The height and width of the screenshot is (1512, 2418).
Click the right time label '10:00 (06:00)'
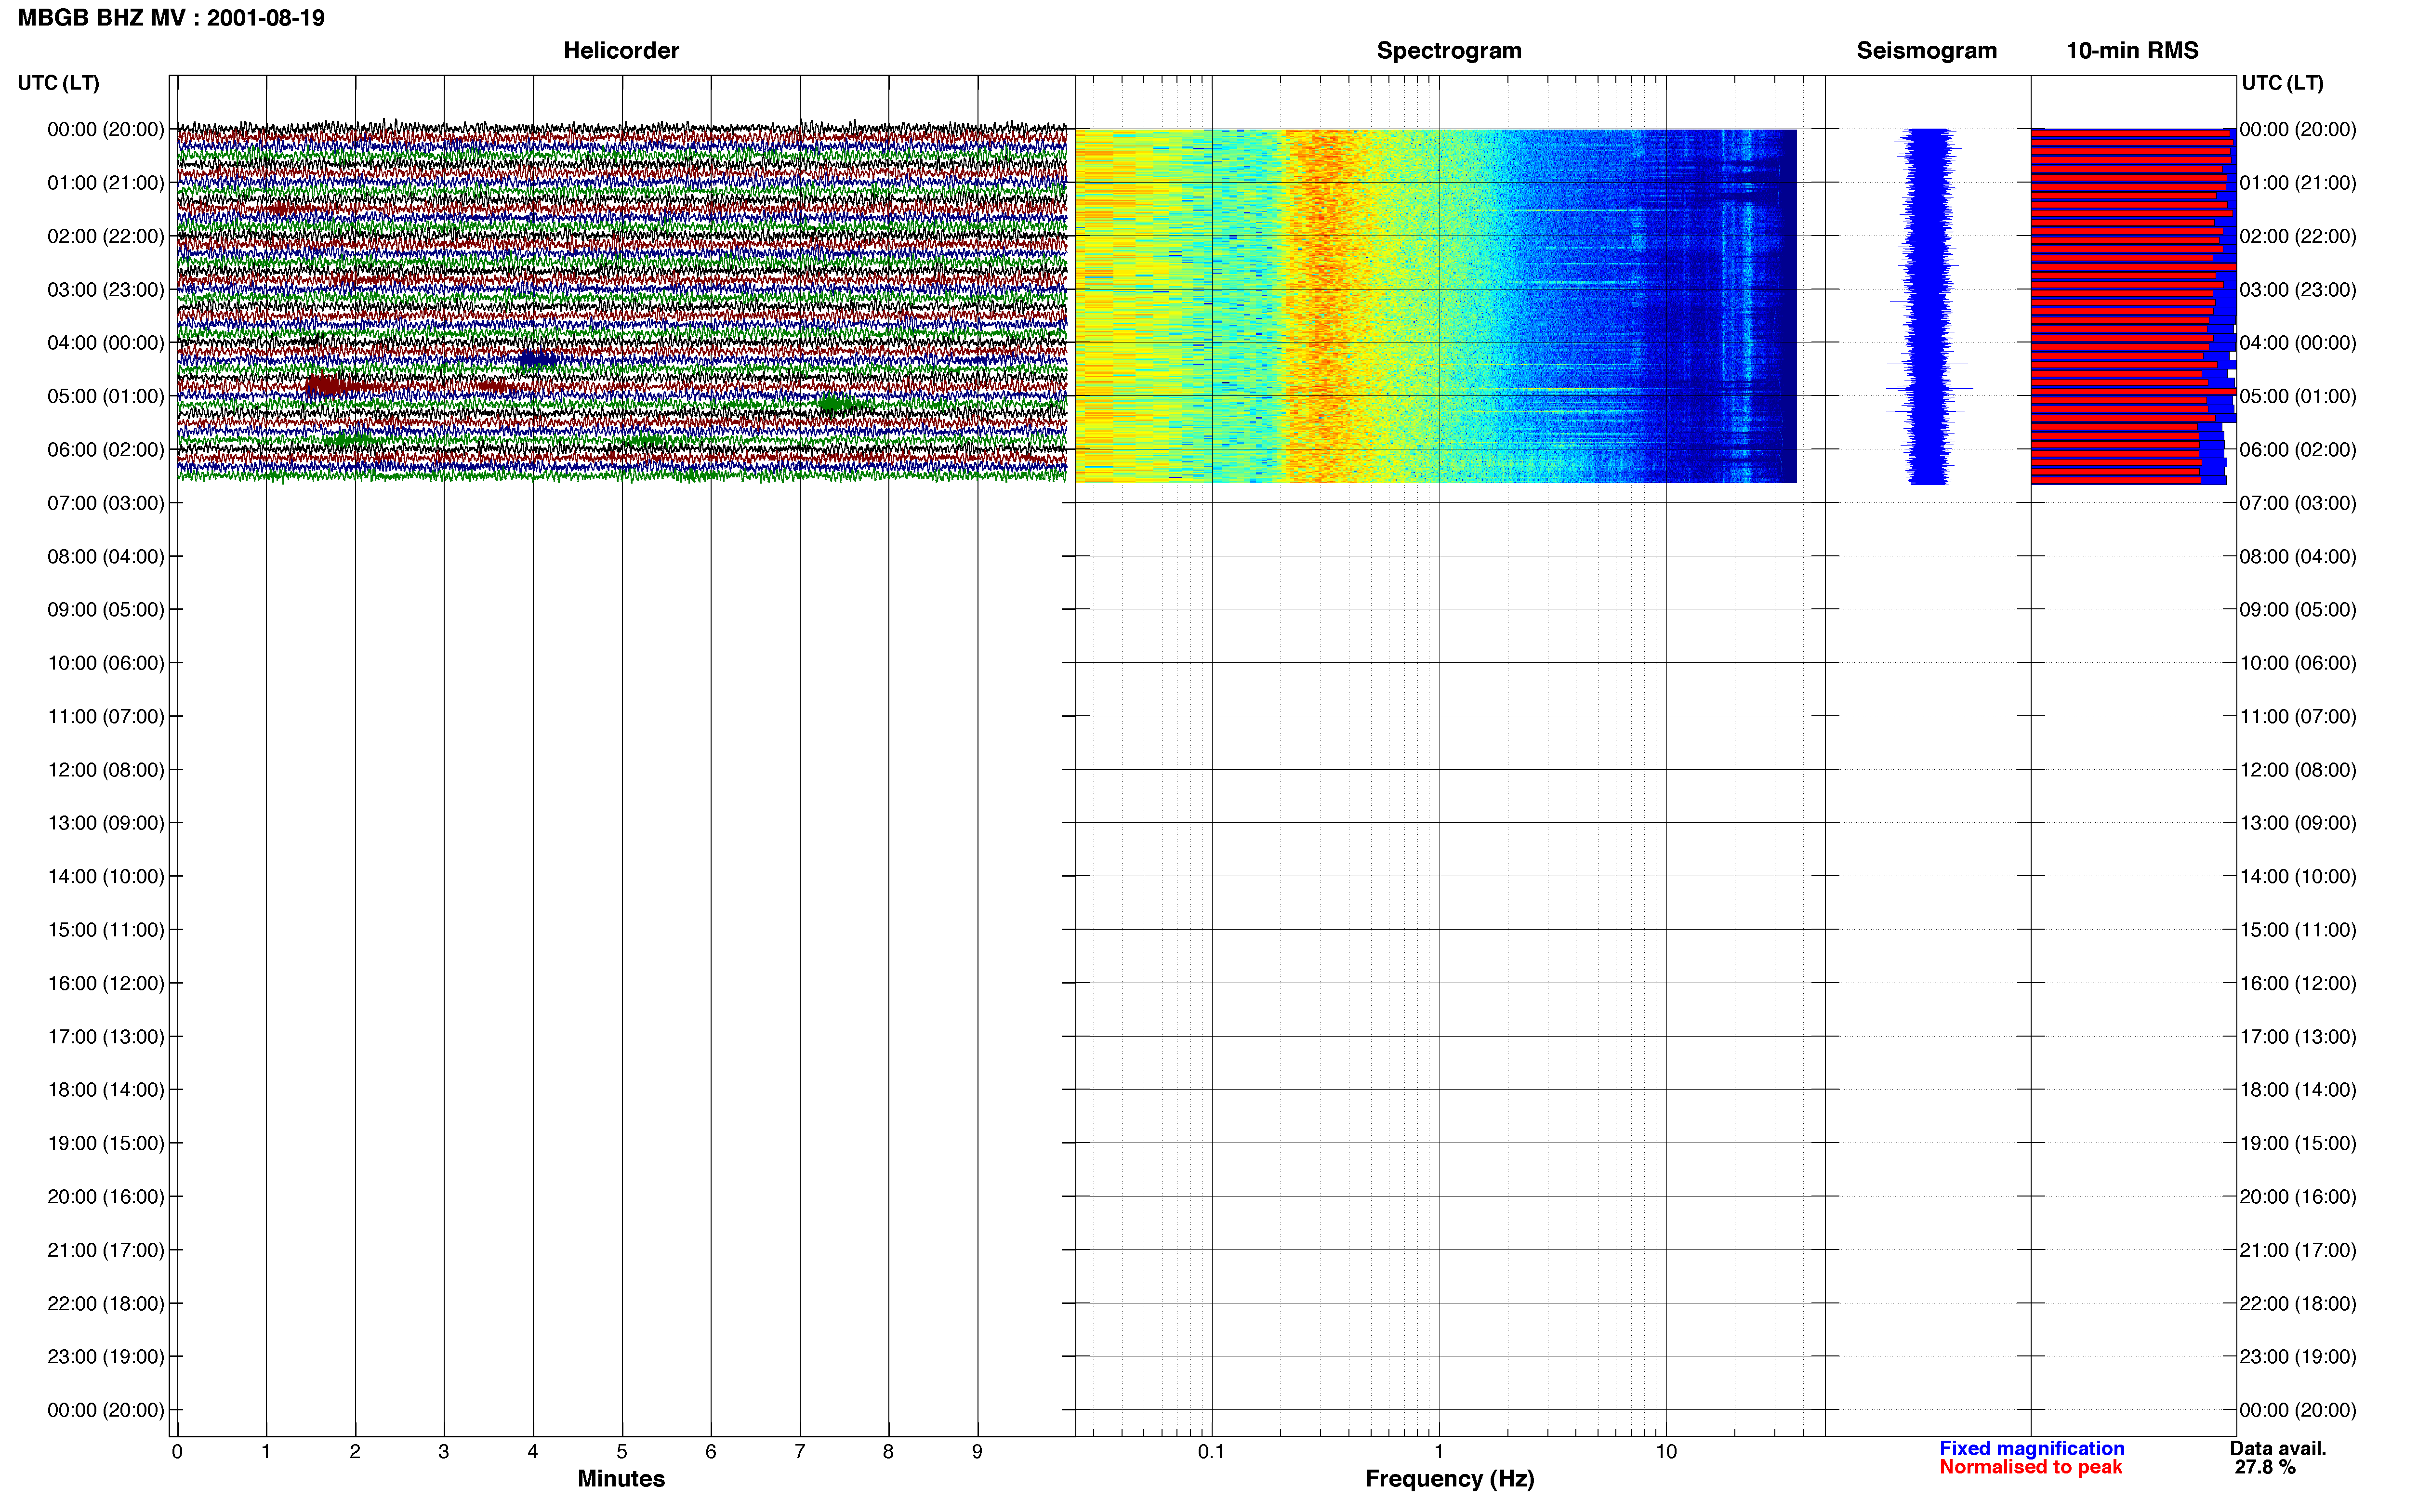2298,663
